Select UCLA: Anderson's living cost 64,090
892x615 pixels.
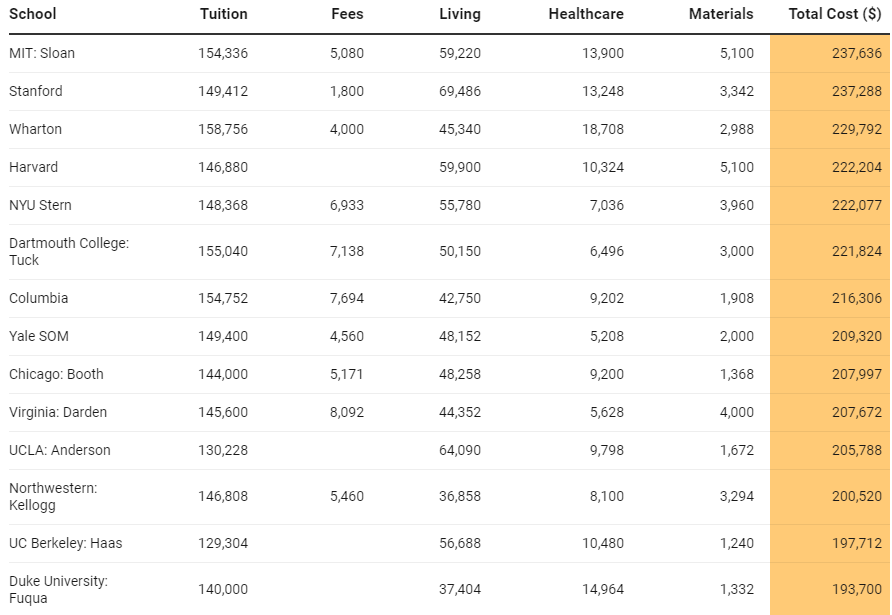tap(460, 450)
